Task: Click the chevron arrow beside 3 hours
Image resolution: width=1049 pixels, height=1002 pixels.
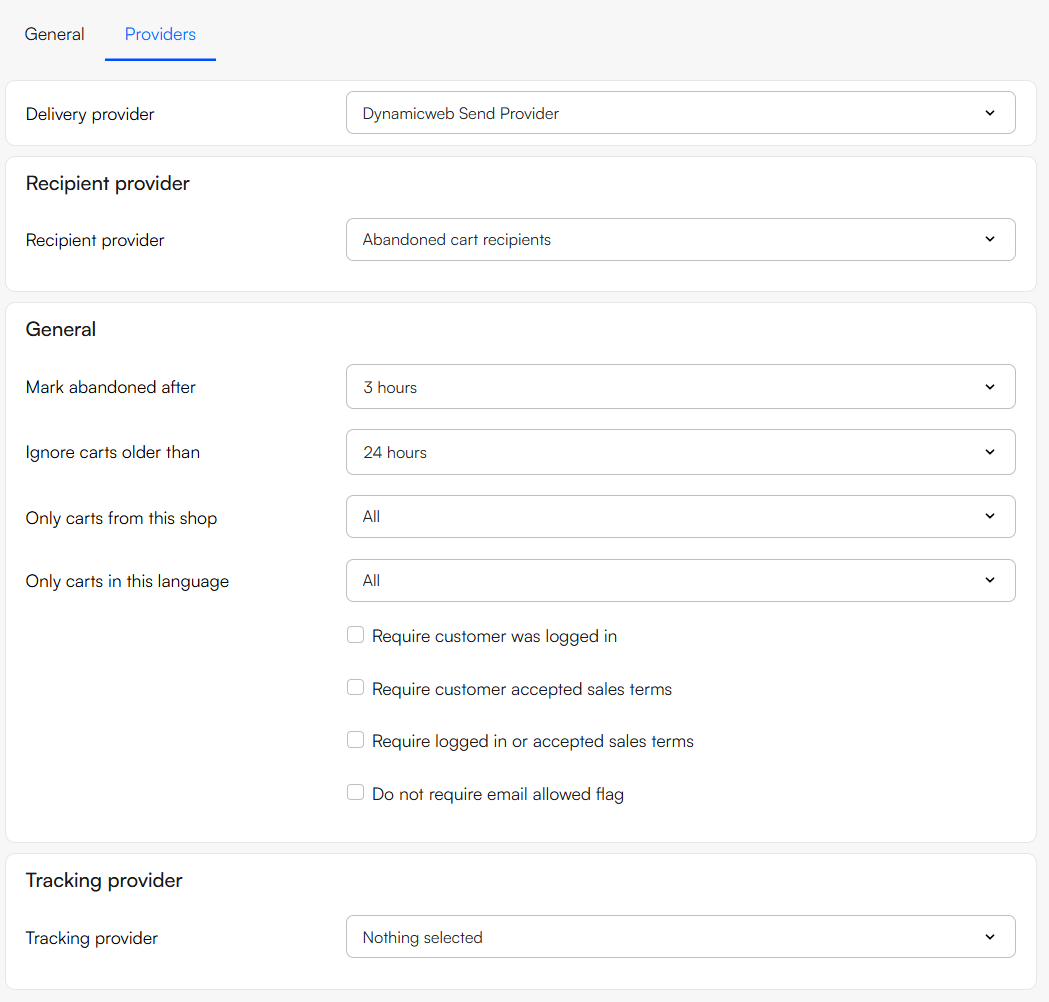Action: tap(990, 387)
